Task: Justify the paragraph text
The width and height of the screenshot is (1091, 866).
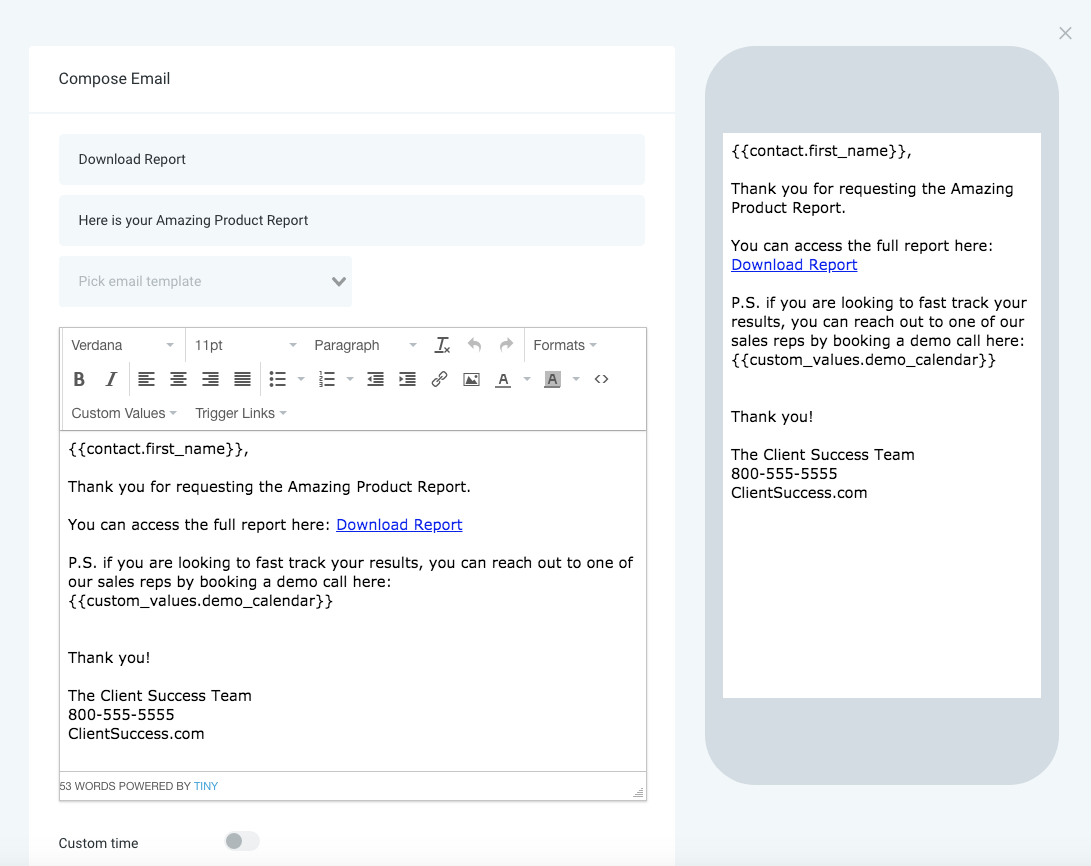Action: [x=242, y=379]
